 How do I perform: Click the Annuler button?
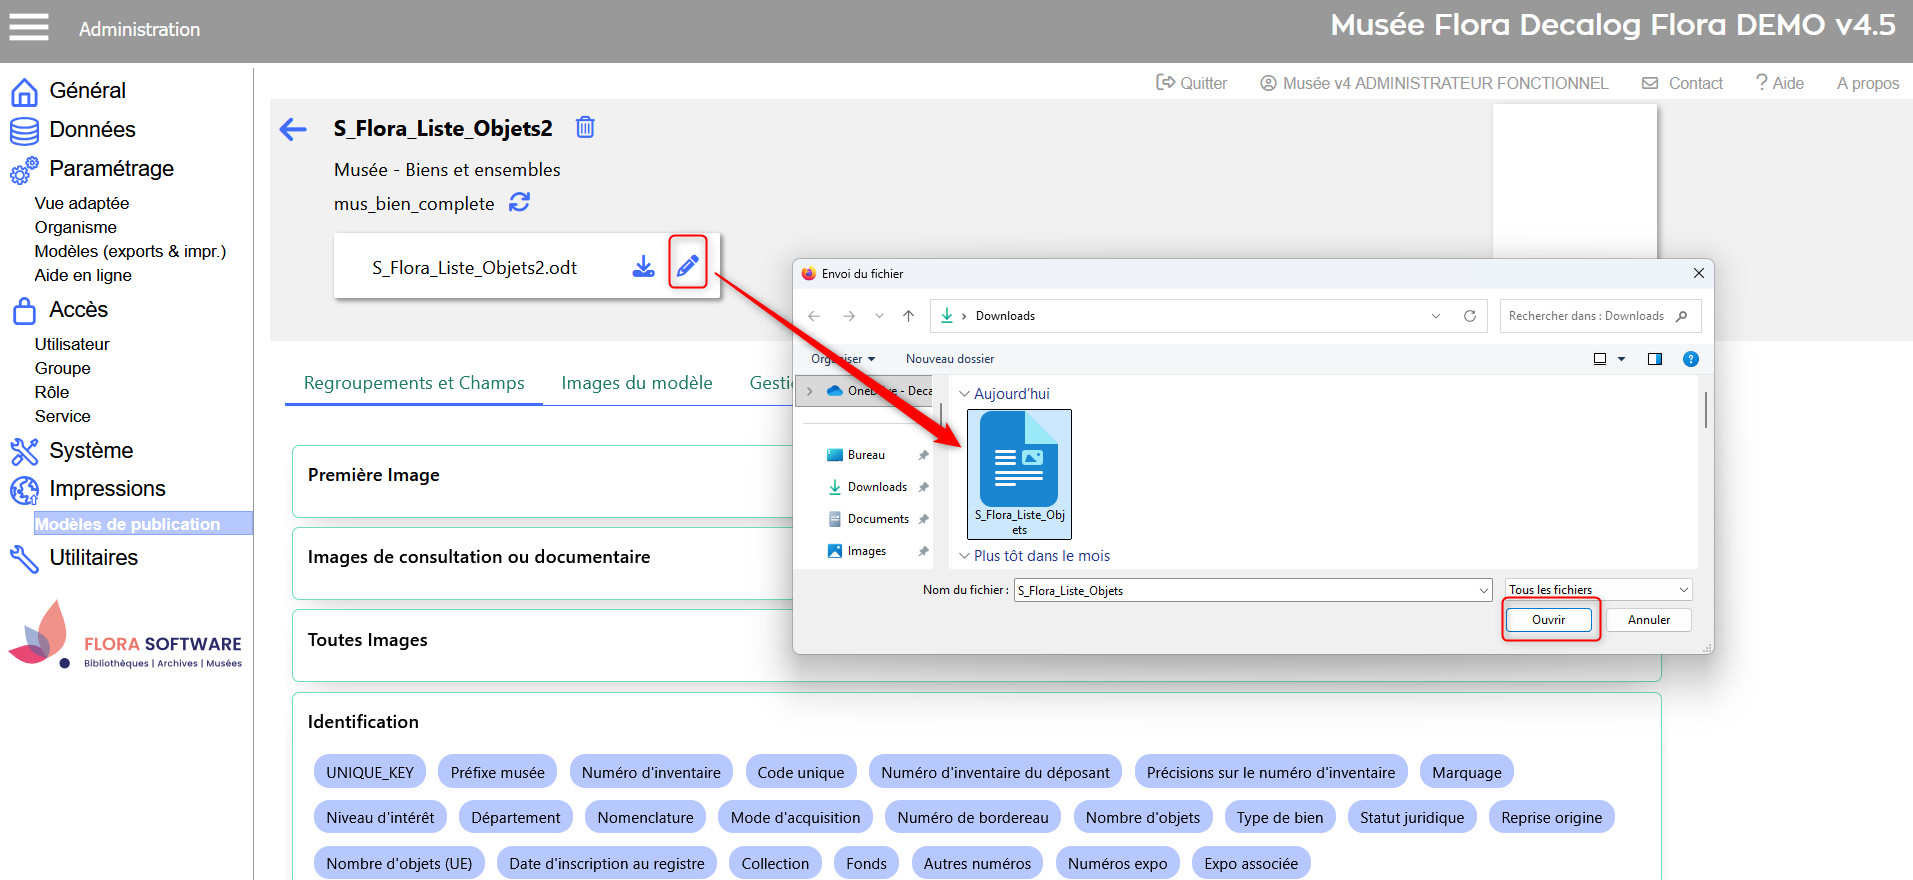click(x=1648, y=620)
